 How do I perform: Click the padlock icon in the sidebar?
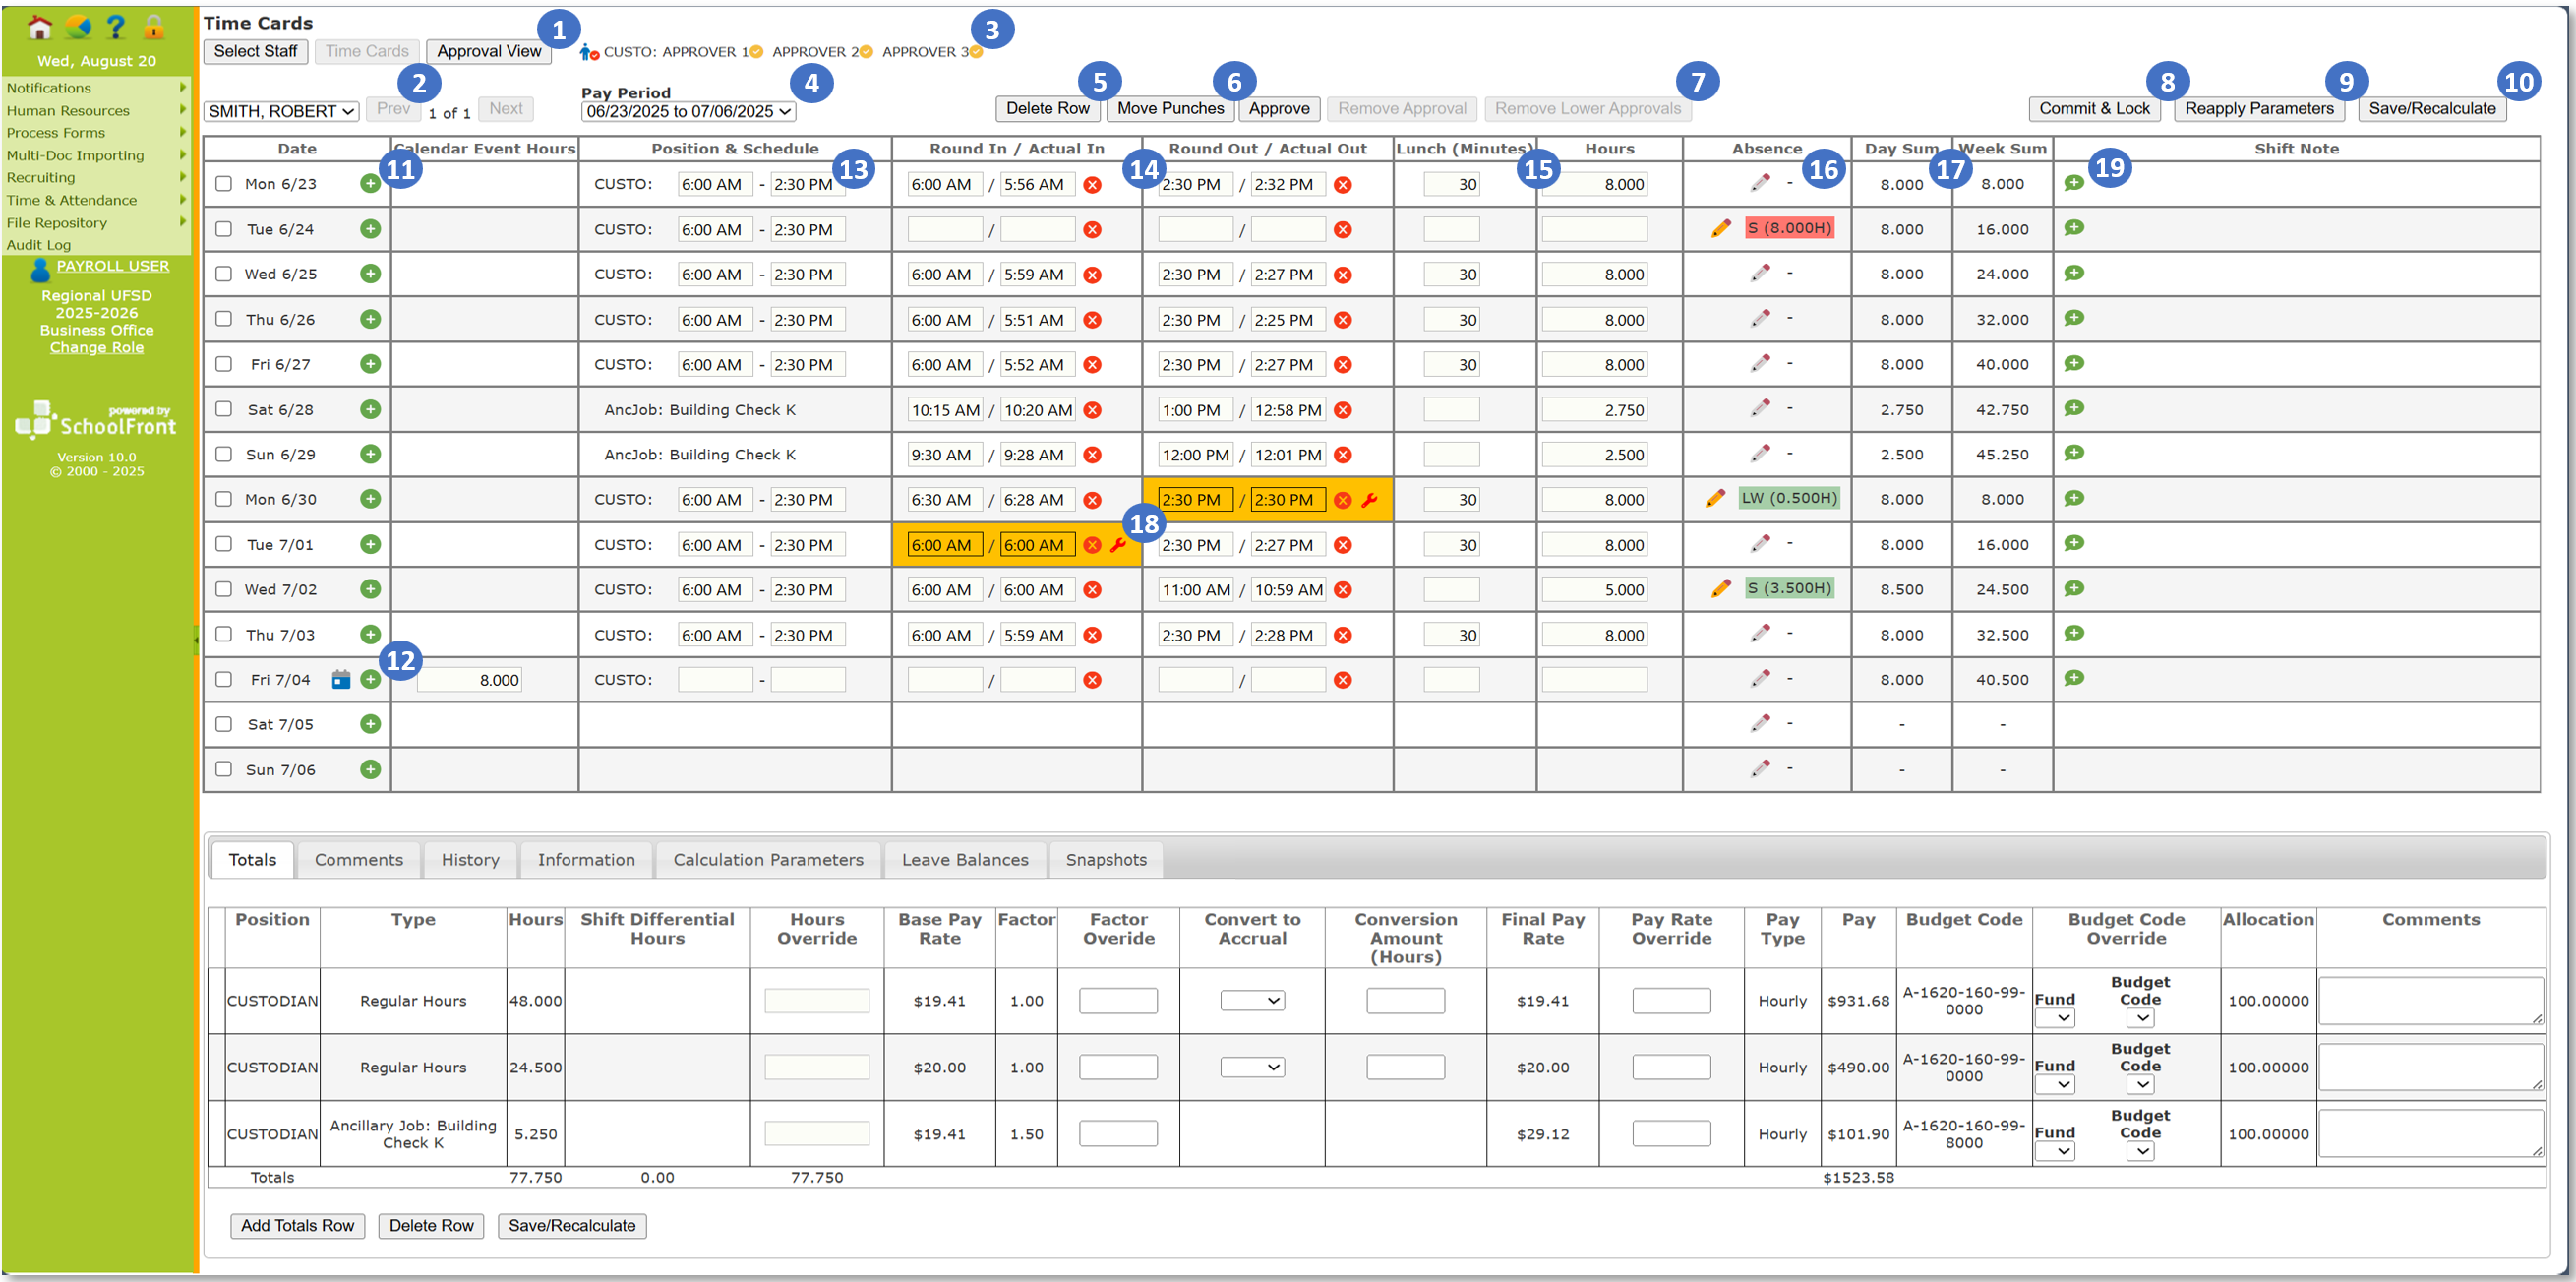click(153, 26)
